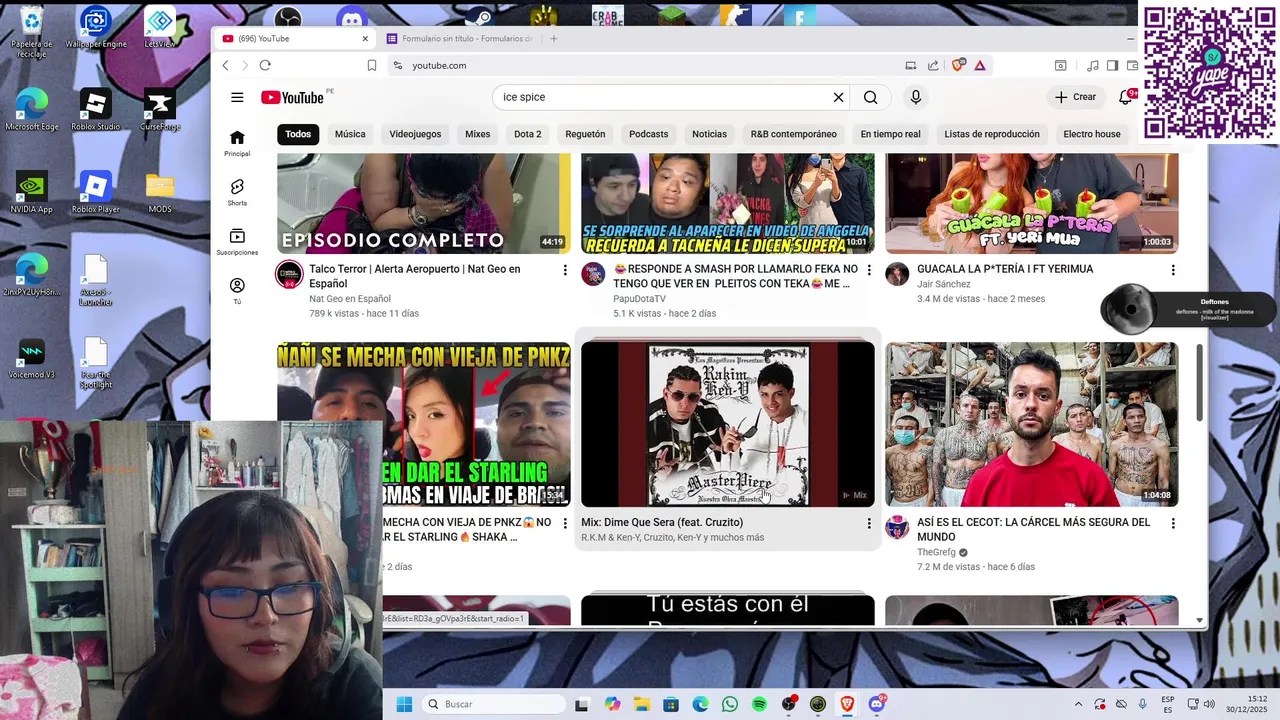
Task: Click the 'Mix: Dime Que Sera' title
Action: click(662, 522)
